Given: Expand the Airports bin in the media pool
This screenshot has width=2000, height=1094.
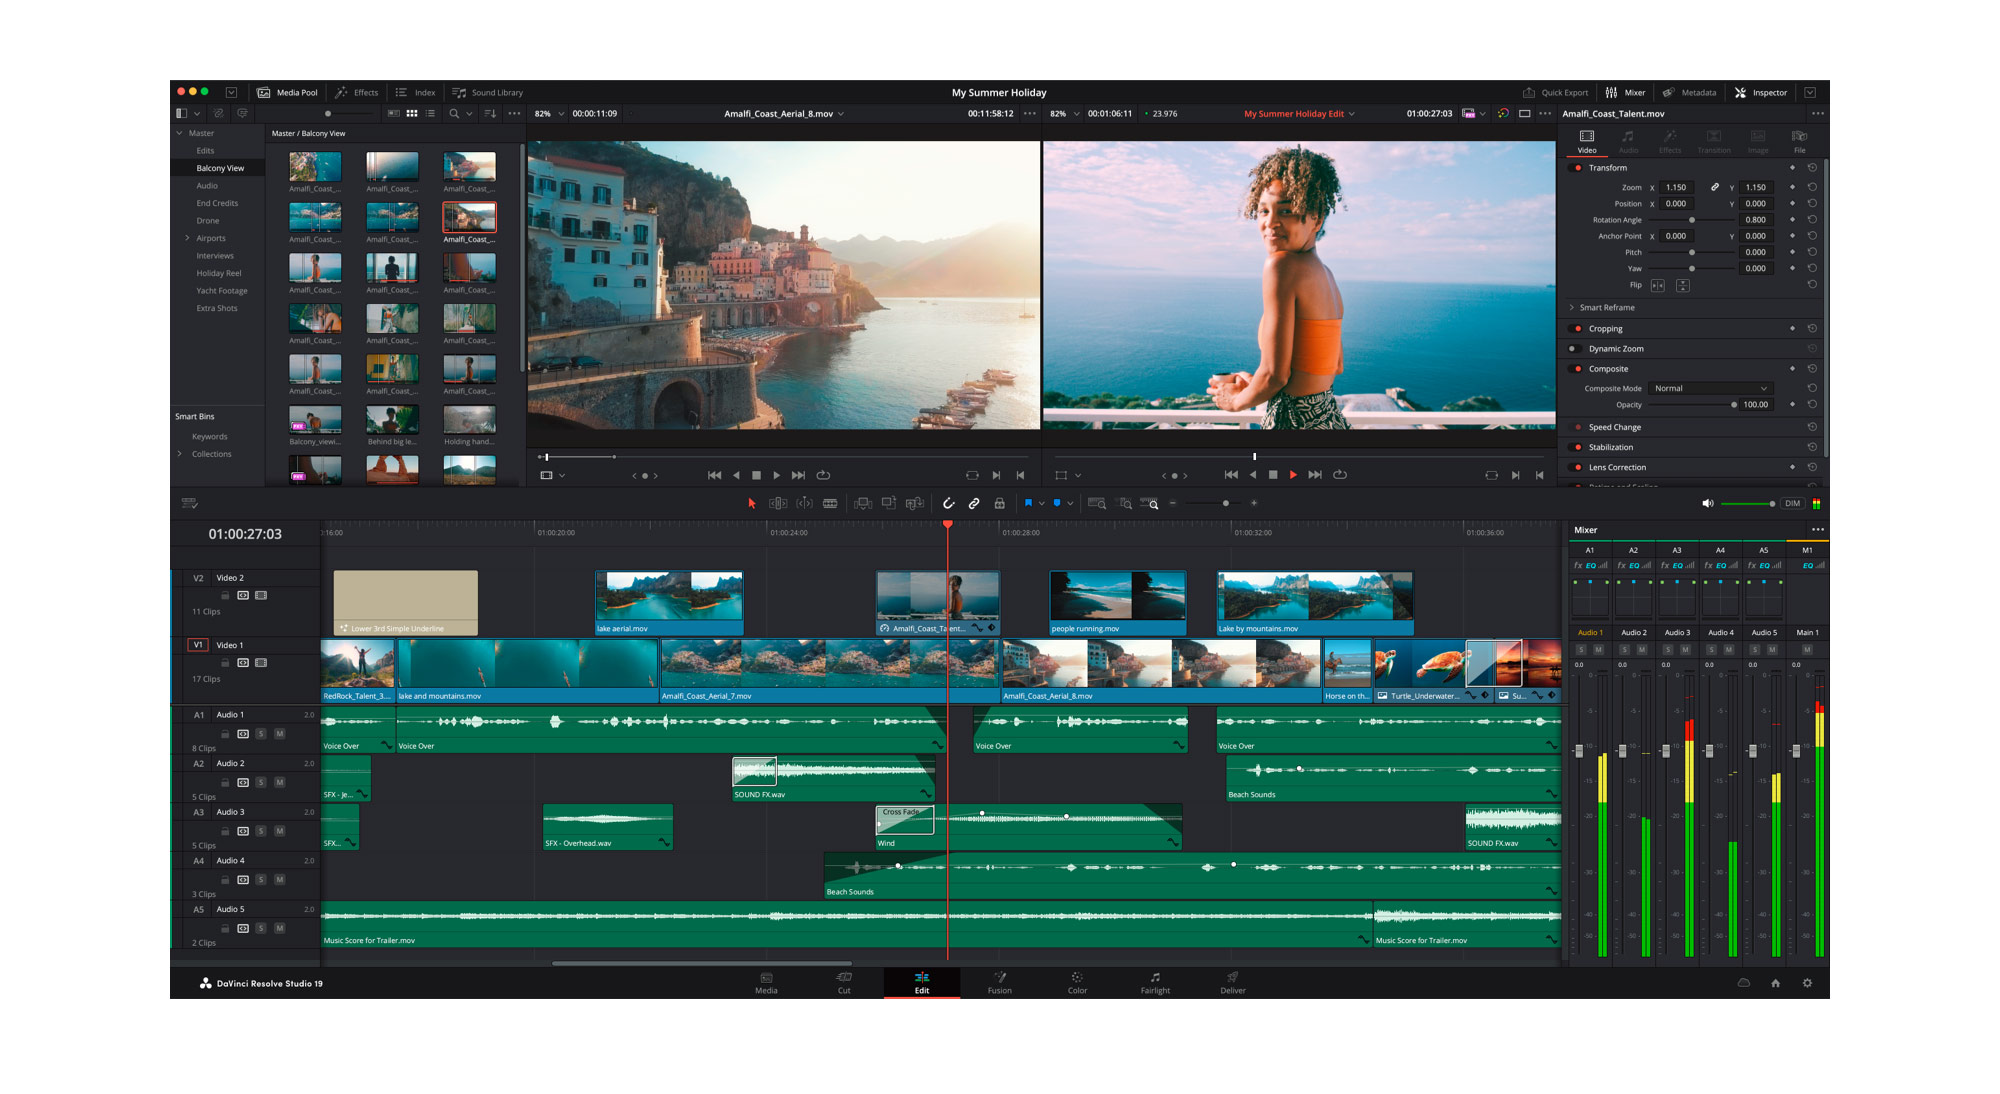Looking at the screenshot, I should 189,238.
